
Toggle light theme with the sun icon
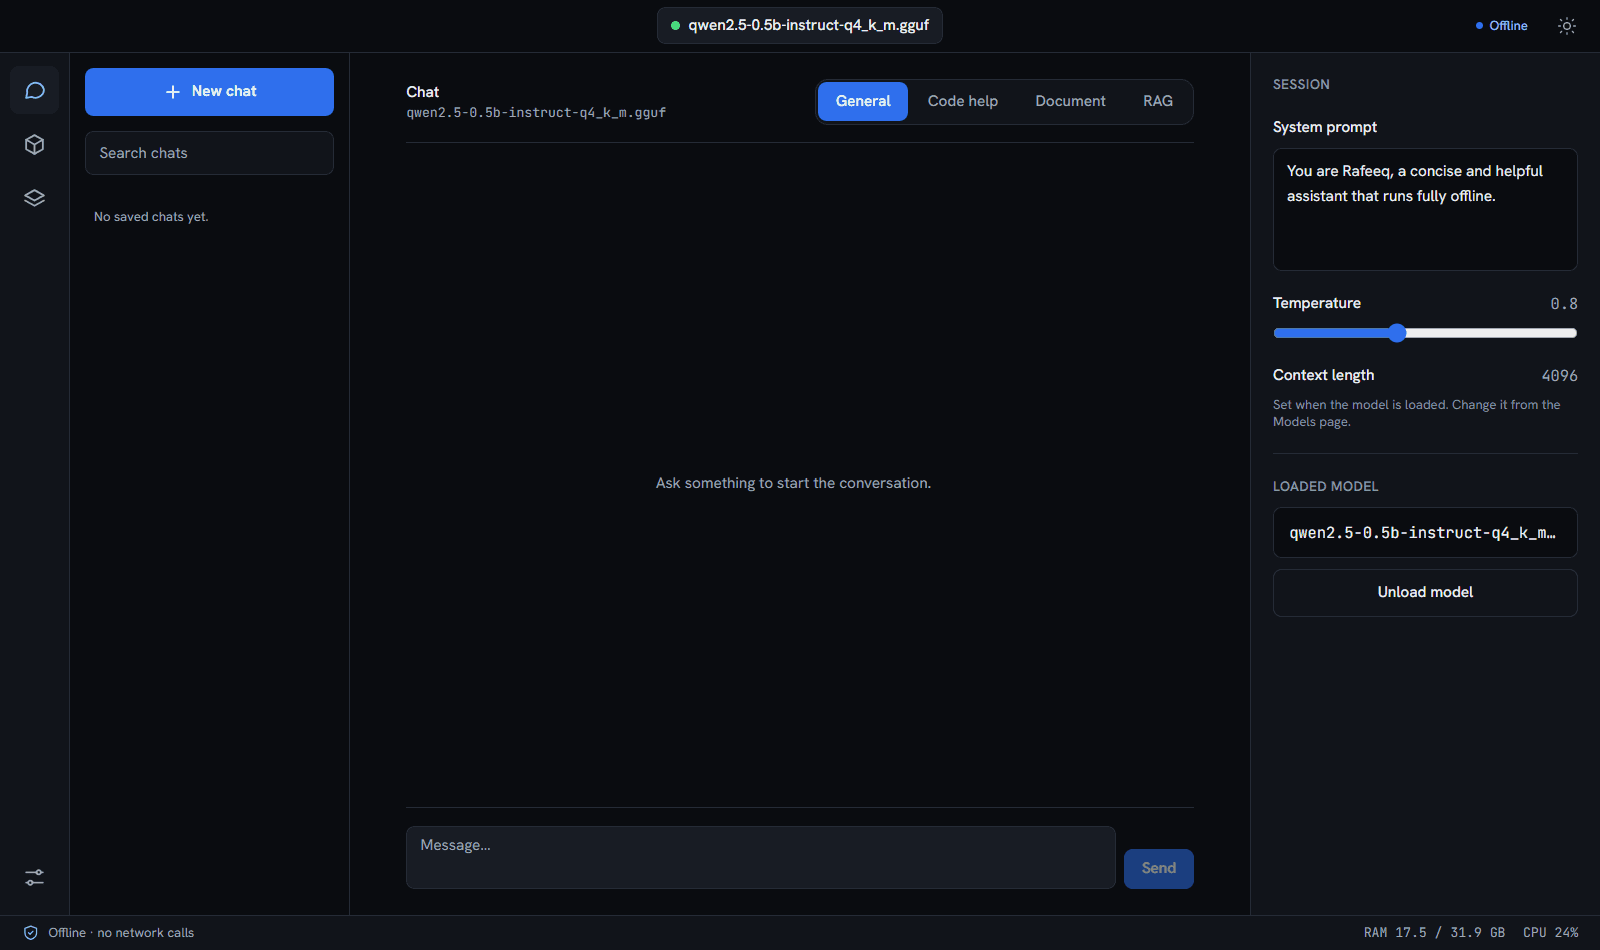point(1567,26)
